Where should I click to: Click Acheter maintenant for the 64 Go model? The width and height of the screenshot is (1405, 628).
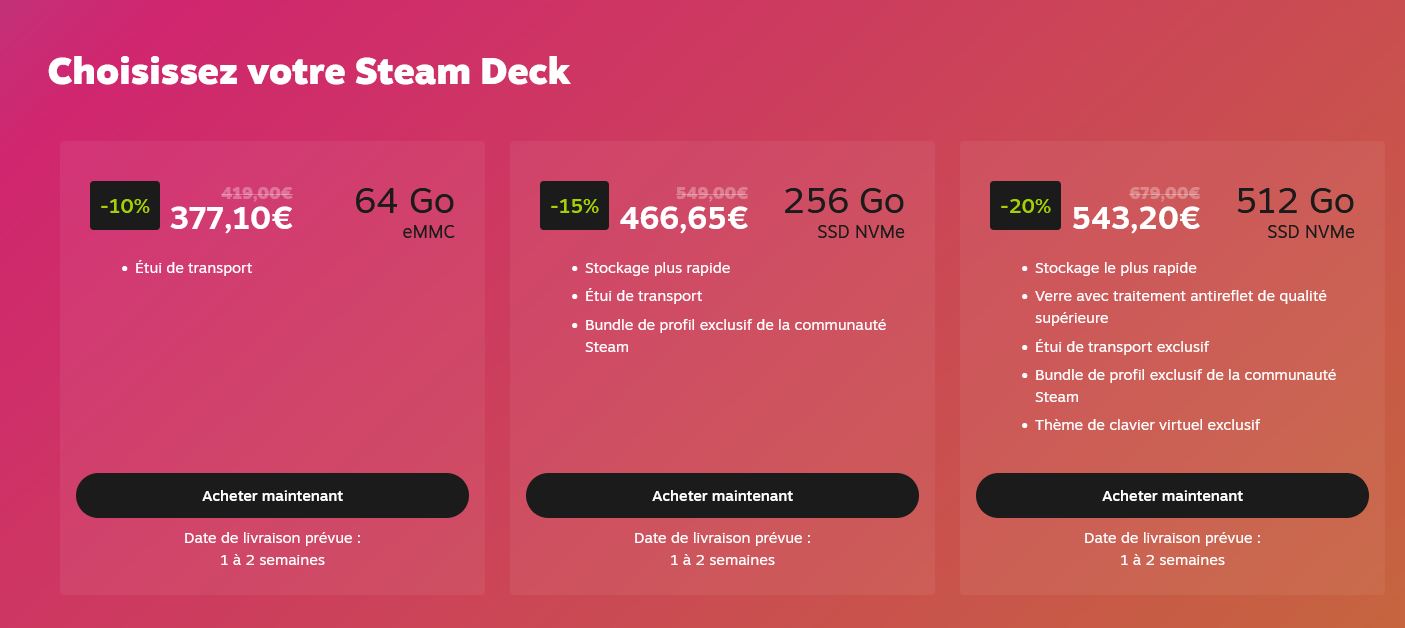click(x=272, y=496)
